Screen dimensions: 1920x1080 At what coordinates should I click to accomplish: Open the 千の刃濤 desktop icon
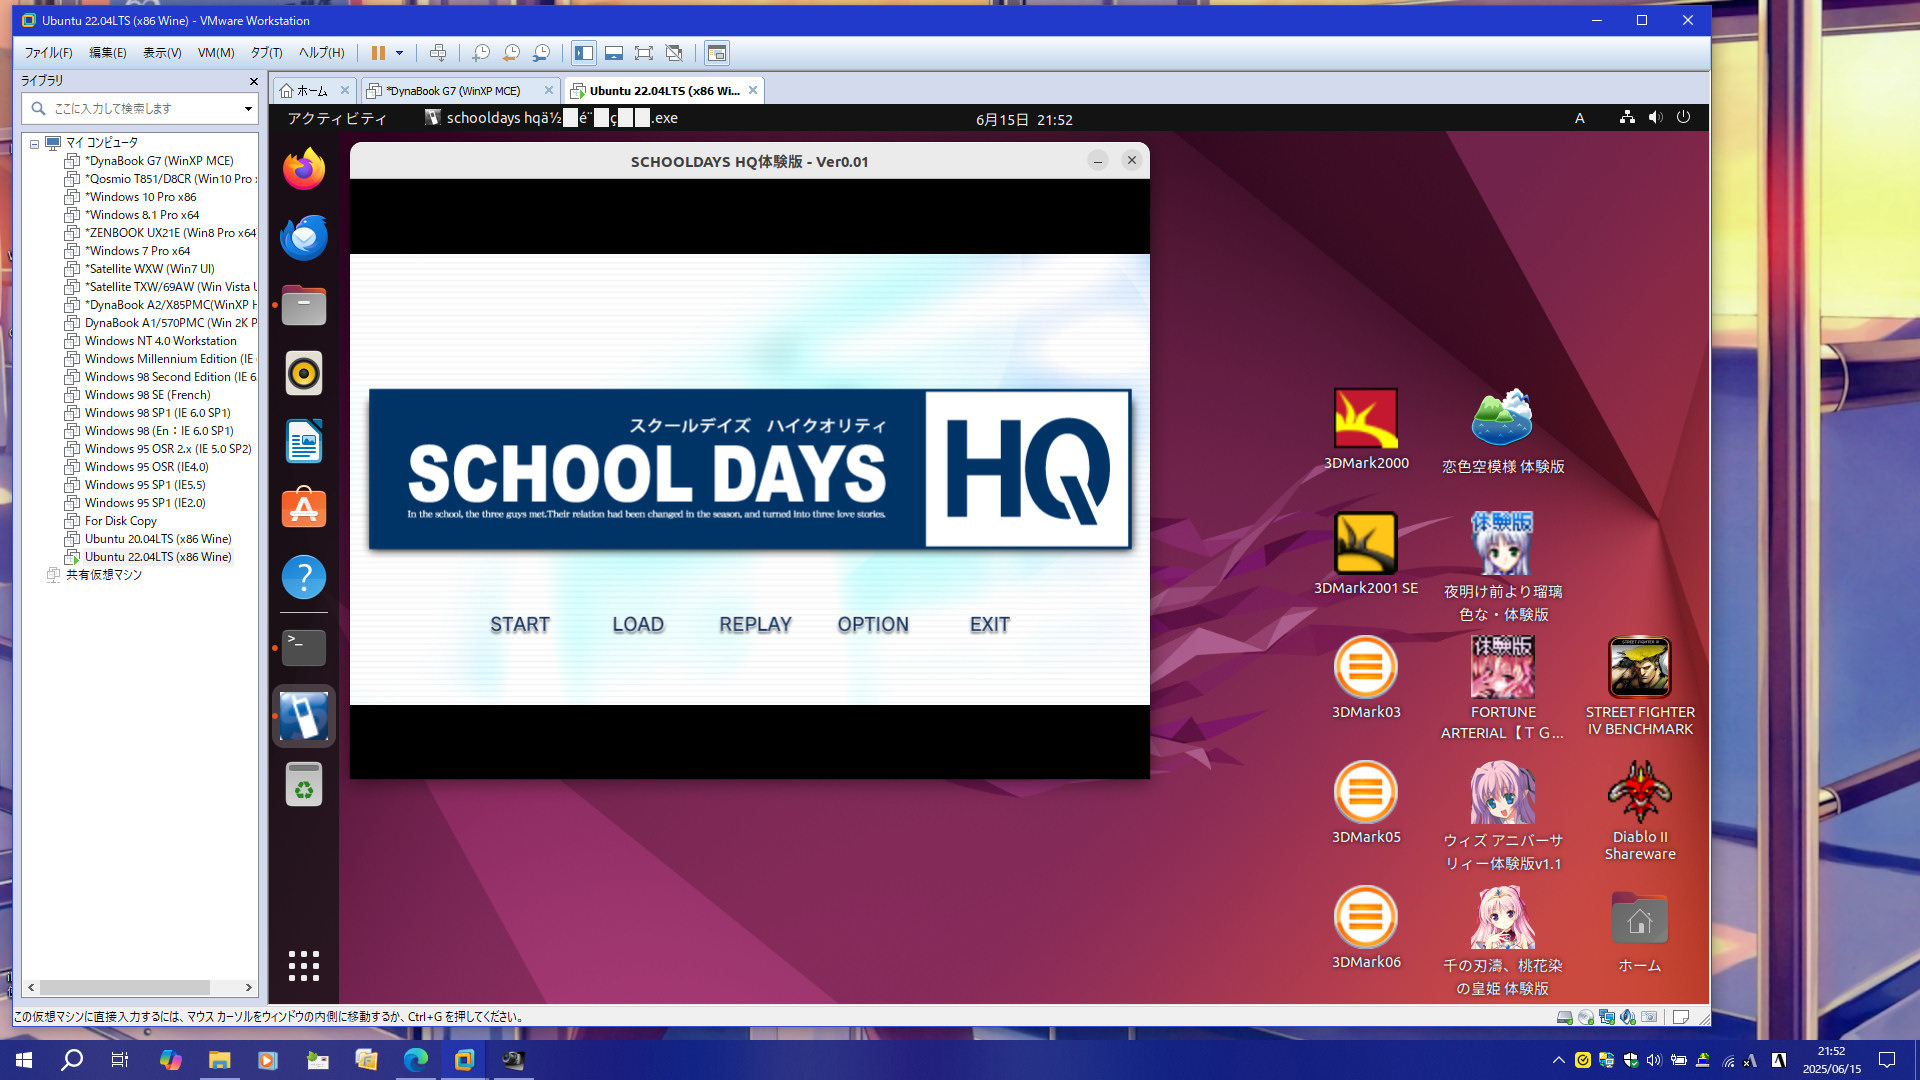coord(1503,940)
